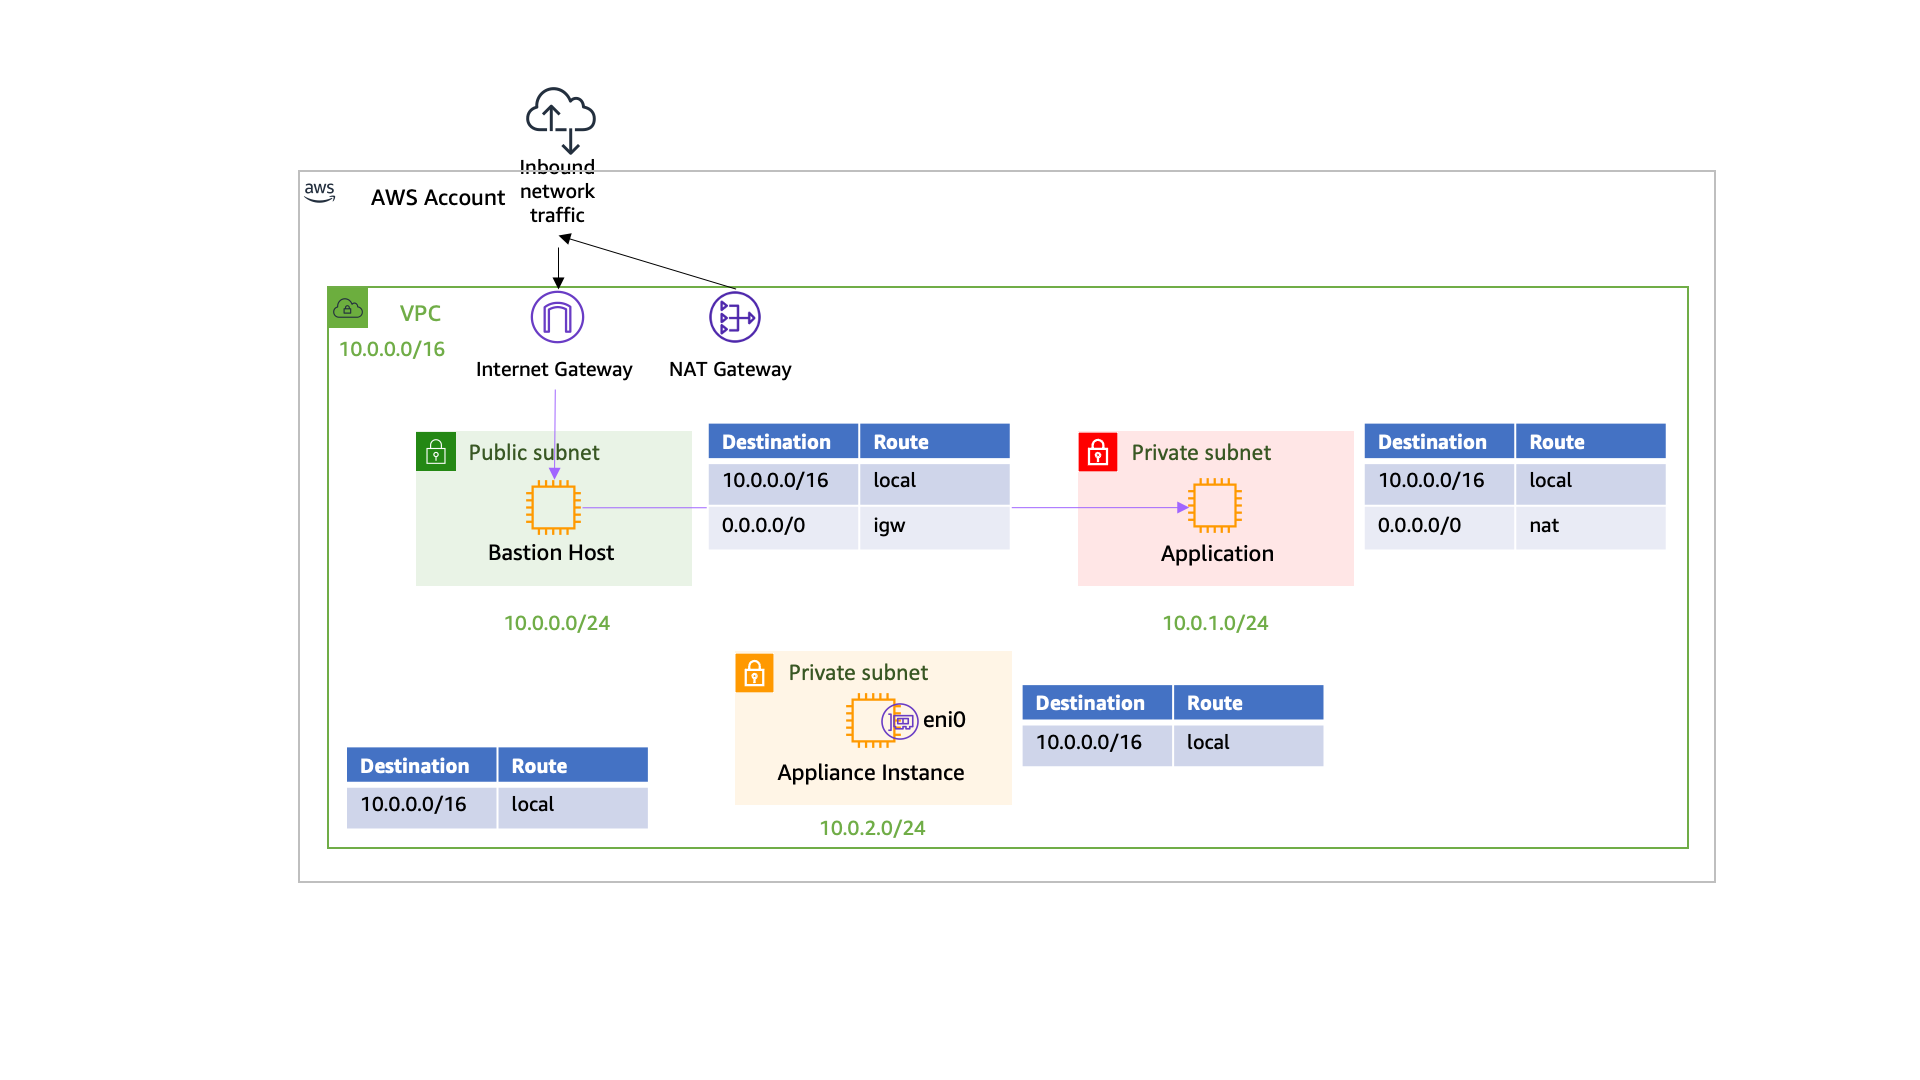Viewport: 1920px width, 1080px height.
Task: Click the VPC 10.0.0.0/16 CIDR text
Action: 392,349
